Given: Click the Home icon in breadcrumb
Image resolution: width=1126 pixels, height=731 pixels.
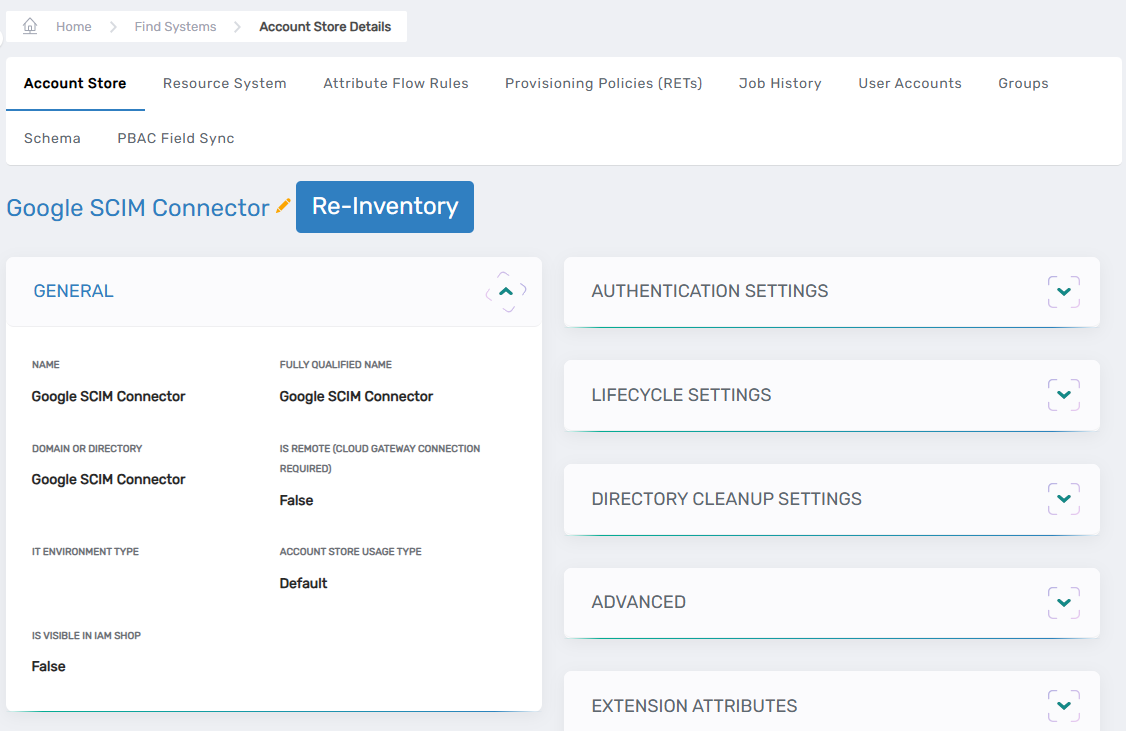Looking at the screenshot, I should coord(30,26).
